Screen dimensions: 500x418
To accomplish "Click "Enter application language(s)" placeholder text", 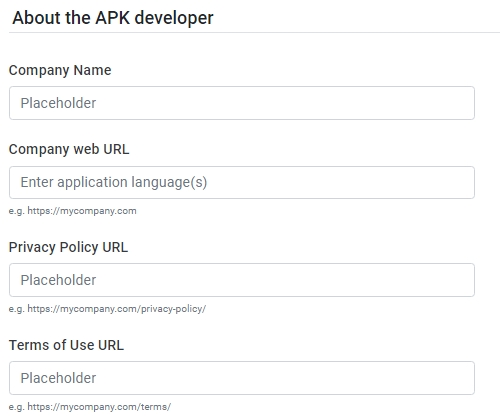I will [x=114, y=183].
